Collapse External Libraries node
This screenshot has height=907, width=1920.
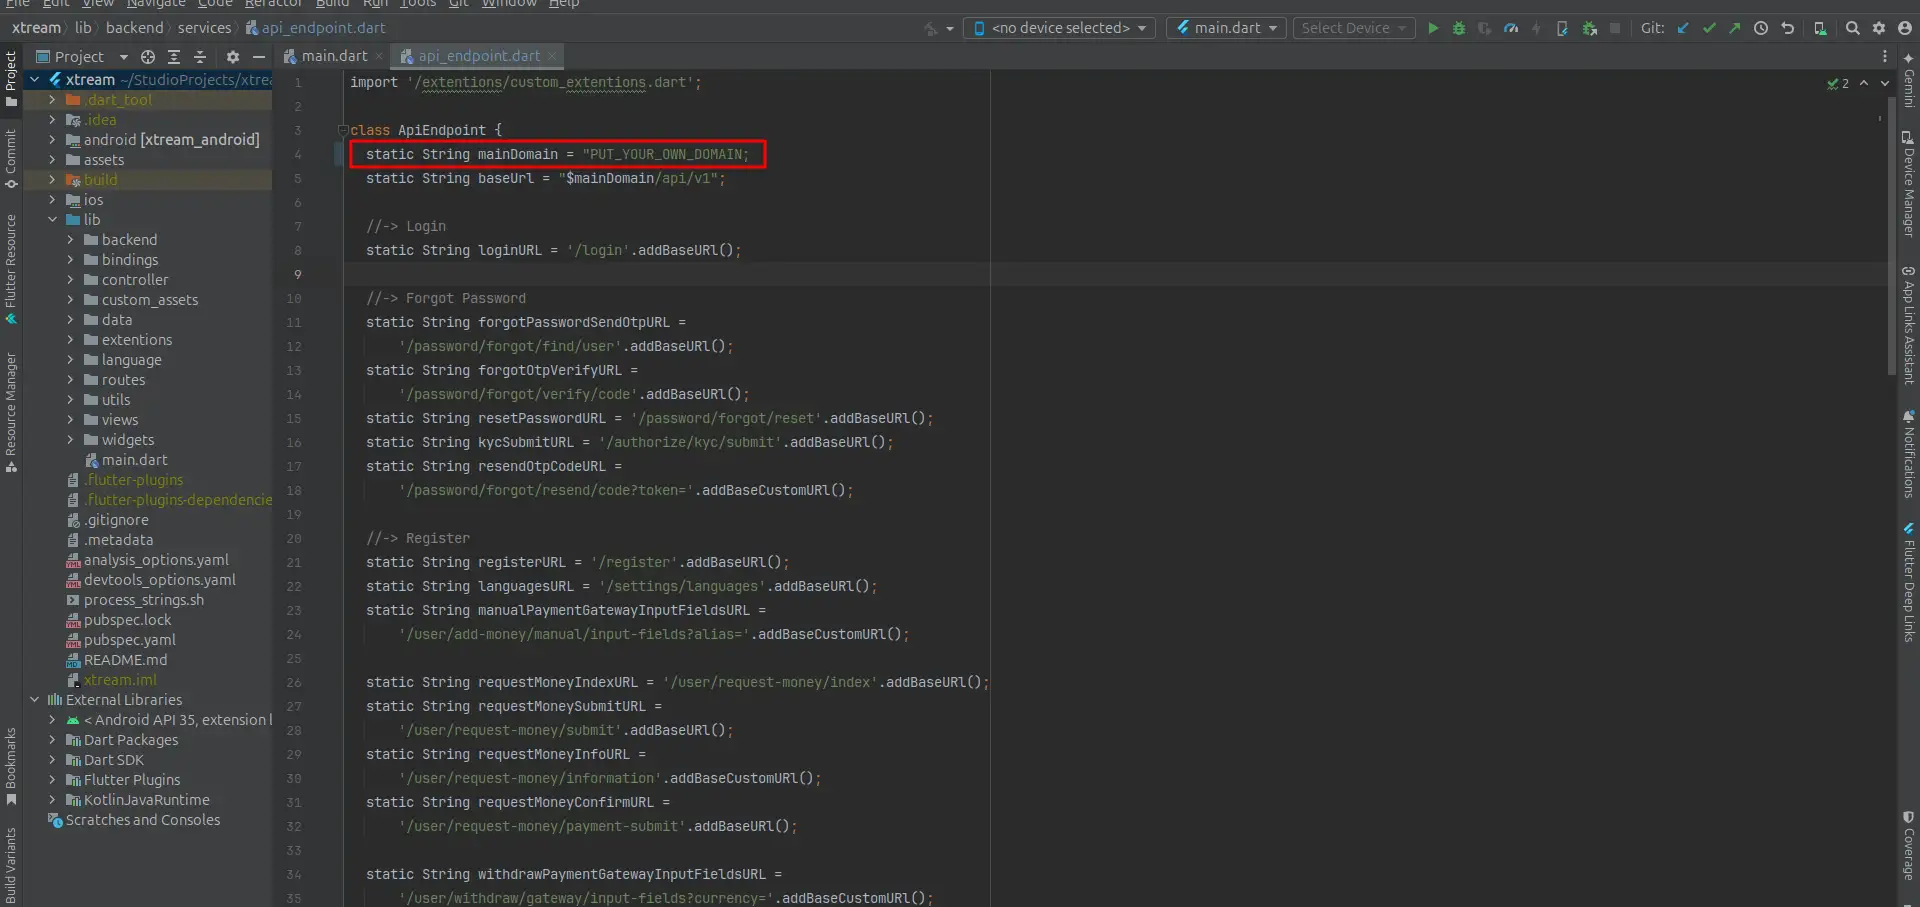pyautogui.click(x=34, y=700)
